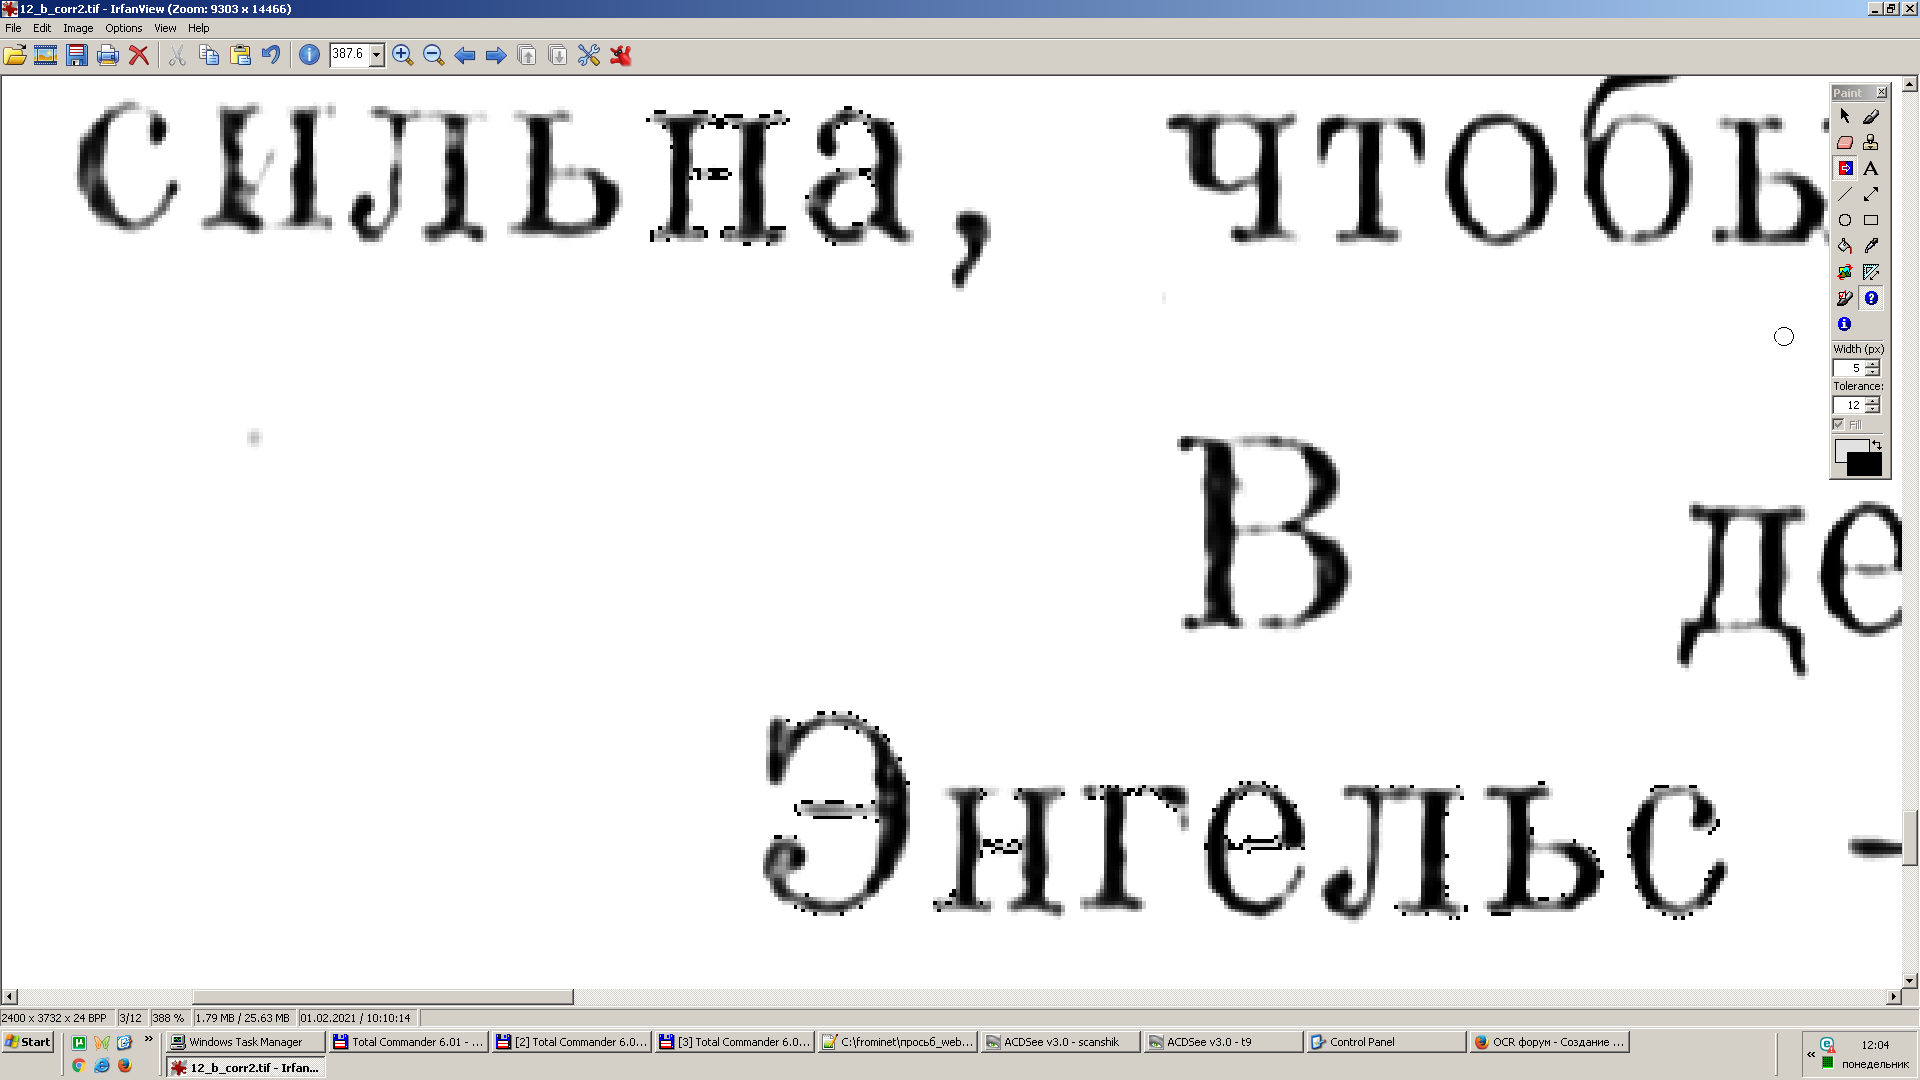Click the vertical scrollbar down arrow
The image size is (1920, 1080).
(x=1911, y=981)
